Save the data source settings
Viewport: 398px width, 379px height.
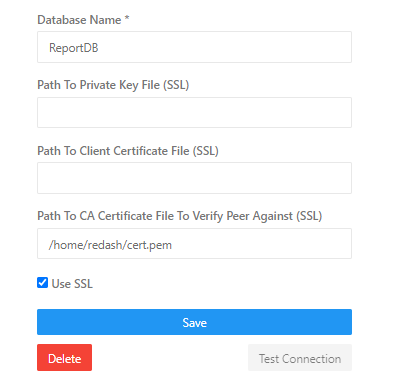tap(194, 322)
